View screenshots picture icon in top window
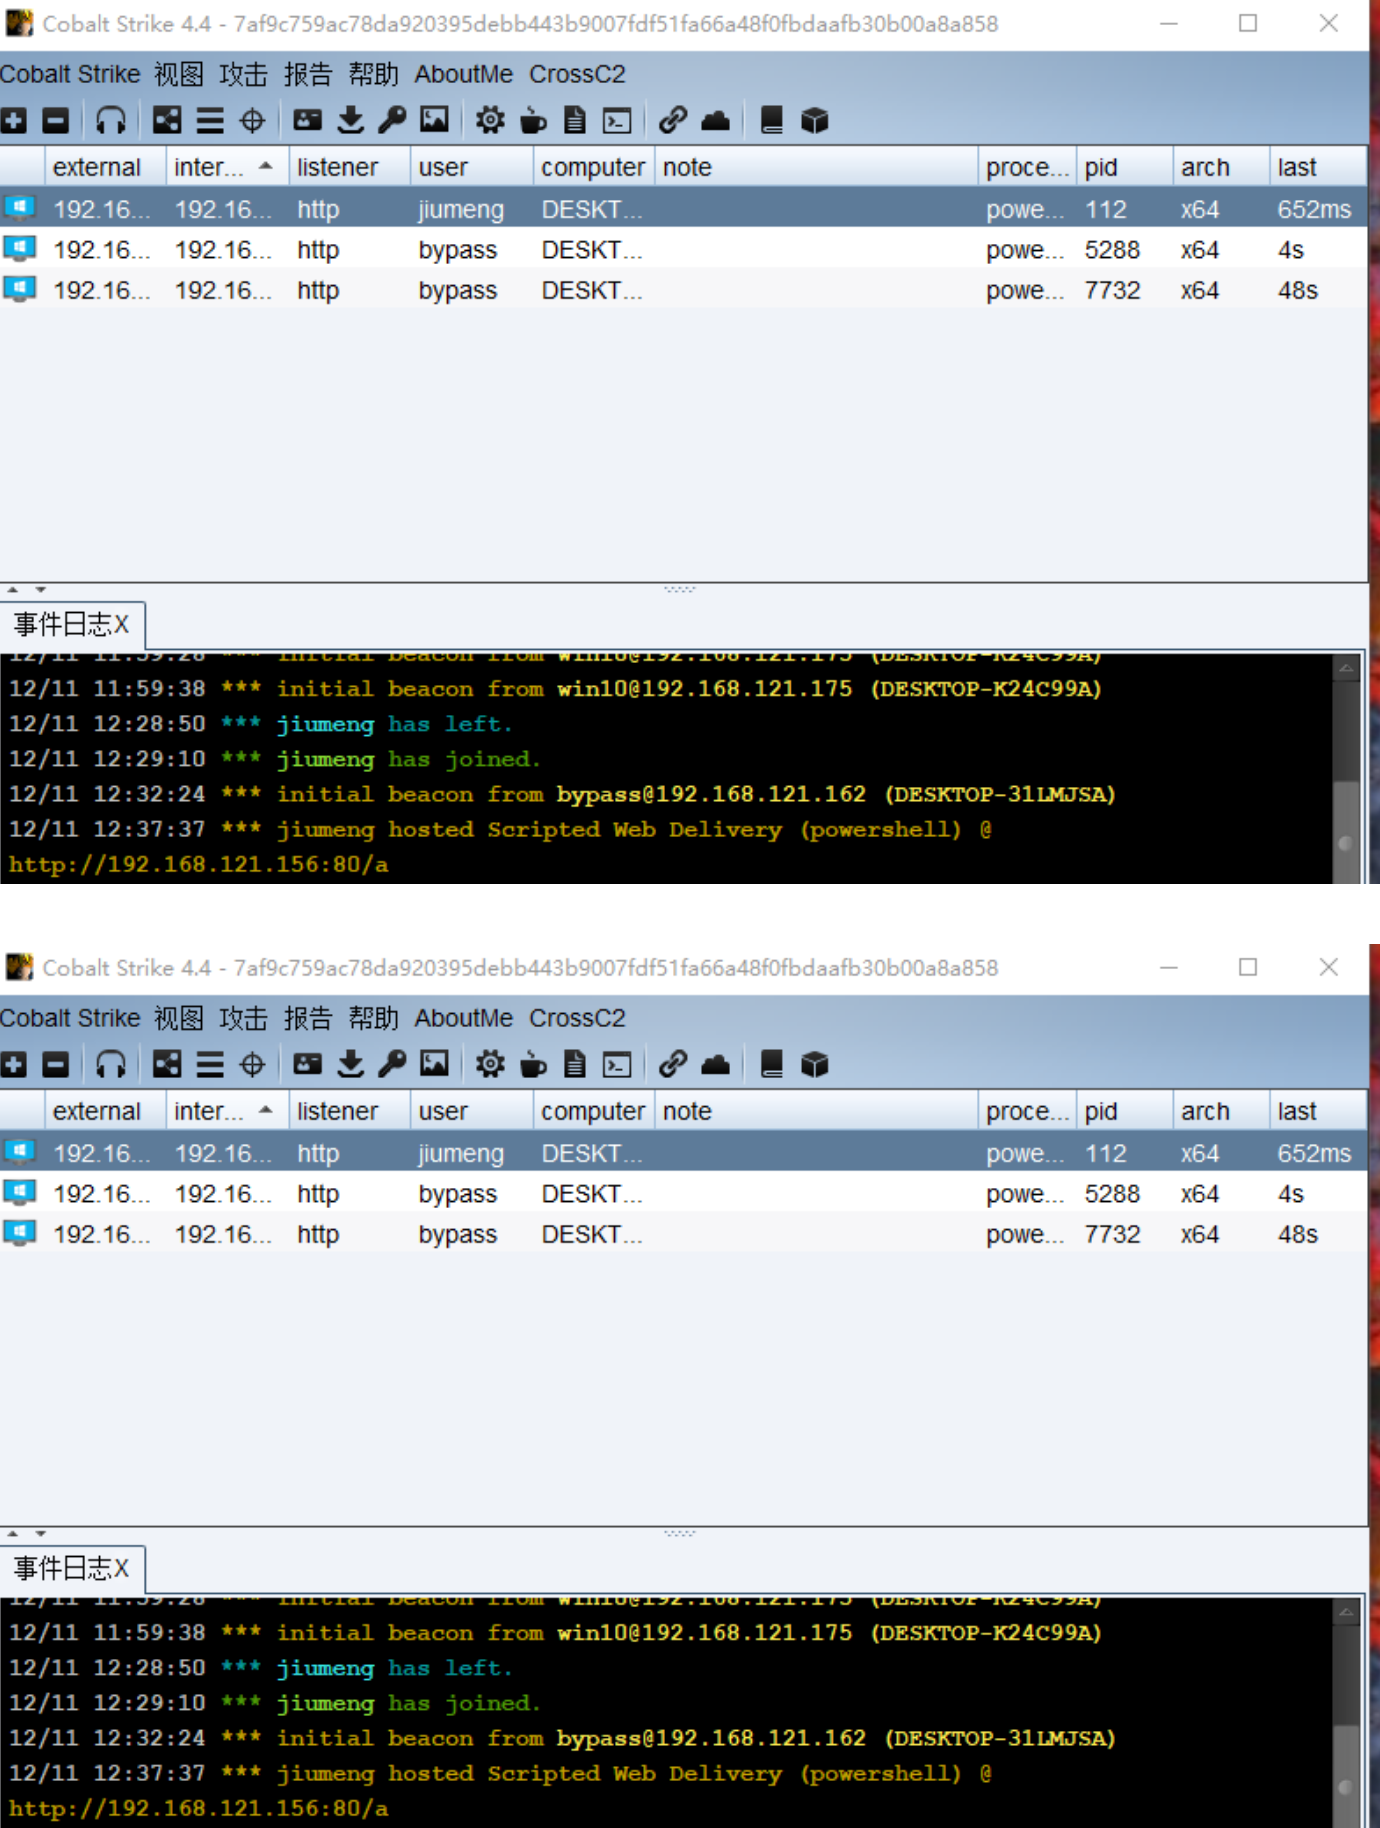Image resolution: width=1380 pixels, height=1828 pixels. pyautogui.click(x=434, y=121)
